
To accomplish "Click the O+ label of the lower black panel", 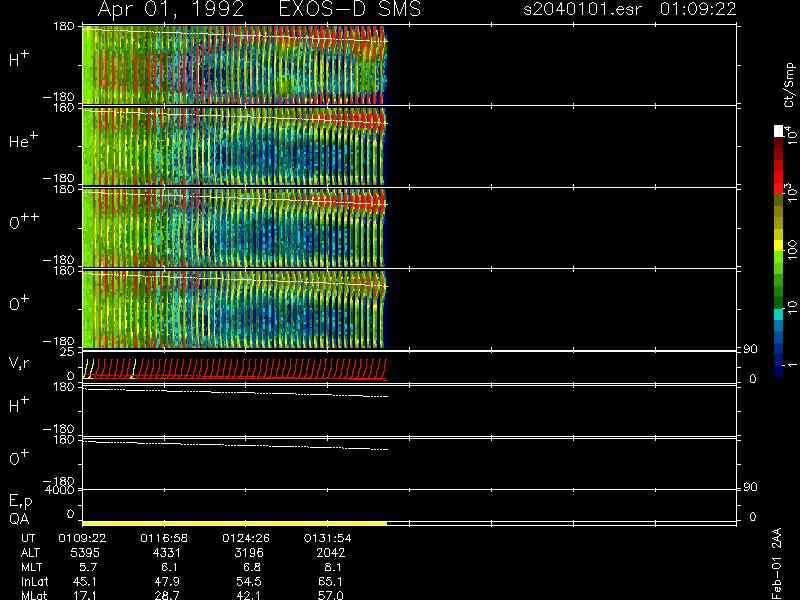I will tap(19, 458).
